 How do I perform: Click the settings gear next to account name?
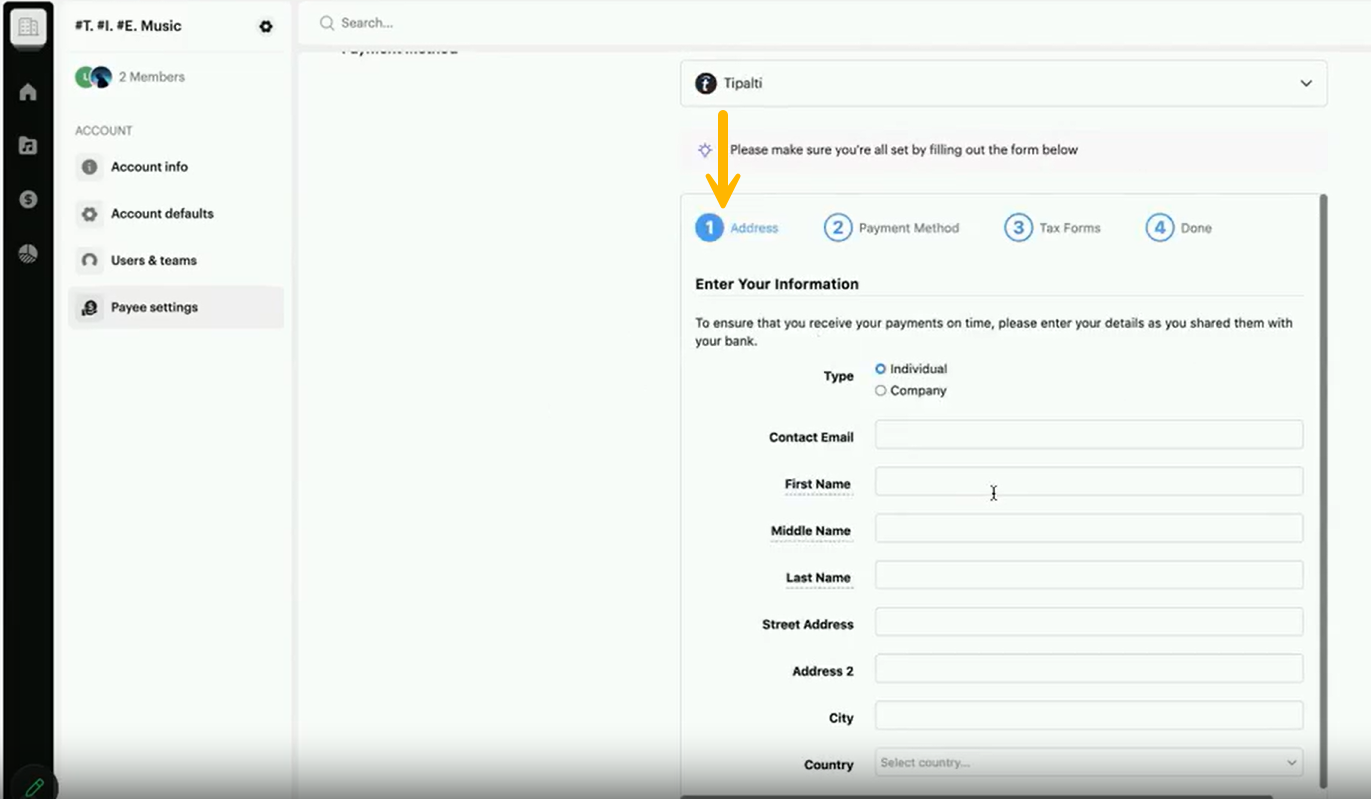pos(266,27)
